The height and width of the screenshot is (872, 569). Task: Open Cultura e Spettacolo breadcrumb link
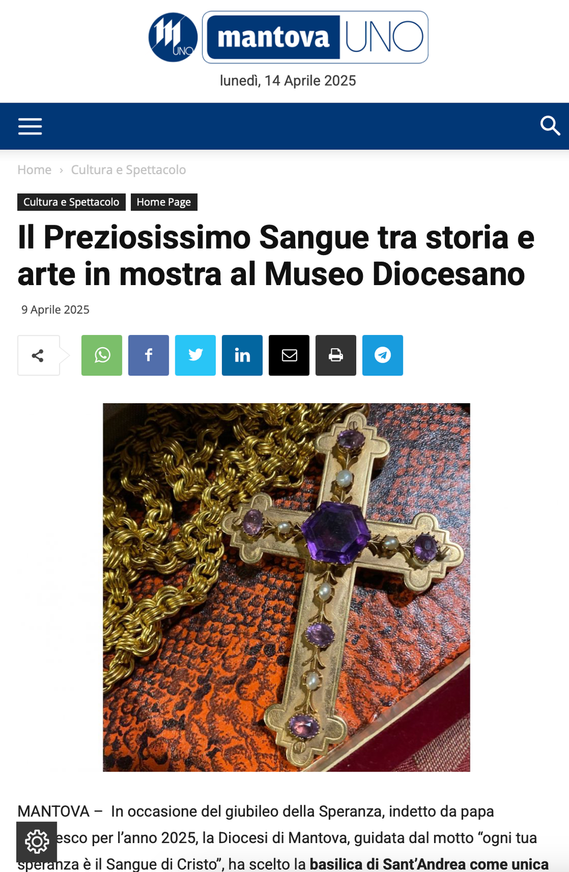tap(128, 170)
